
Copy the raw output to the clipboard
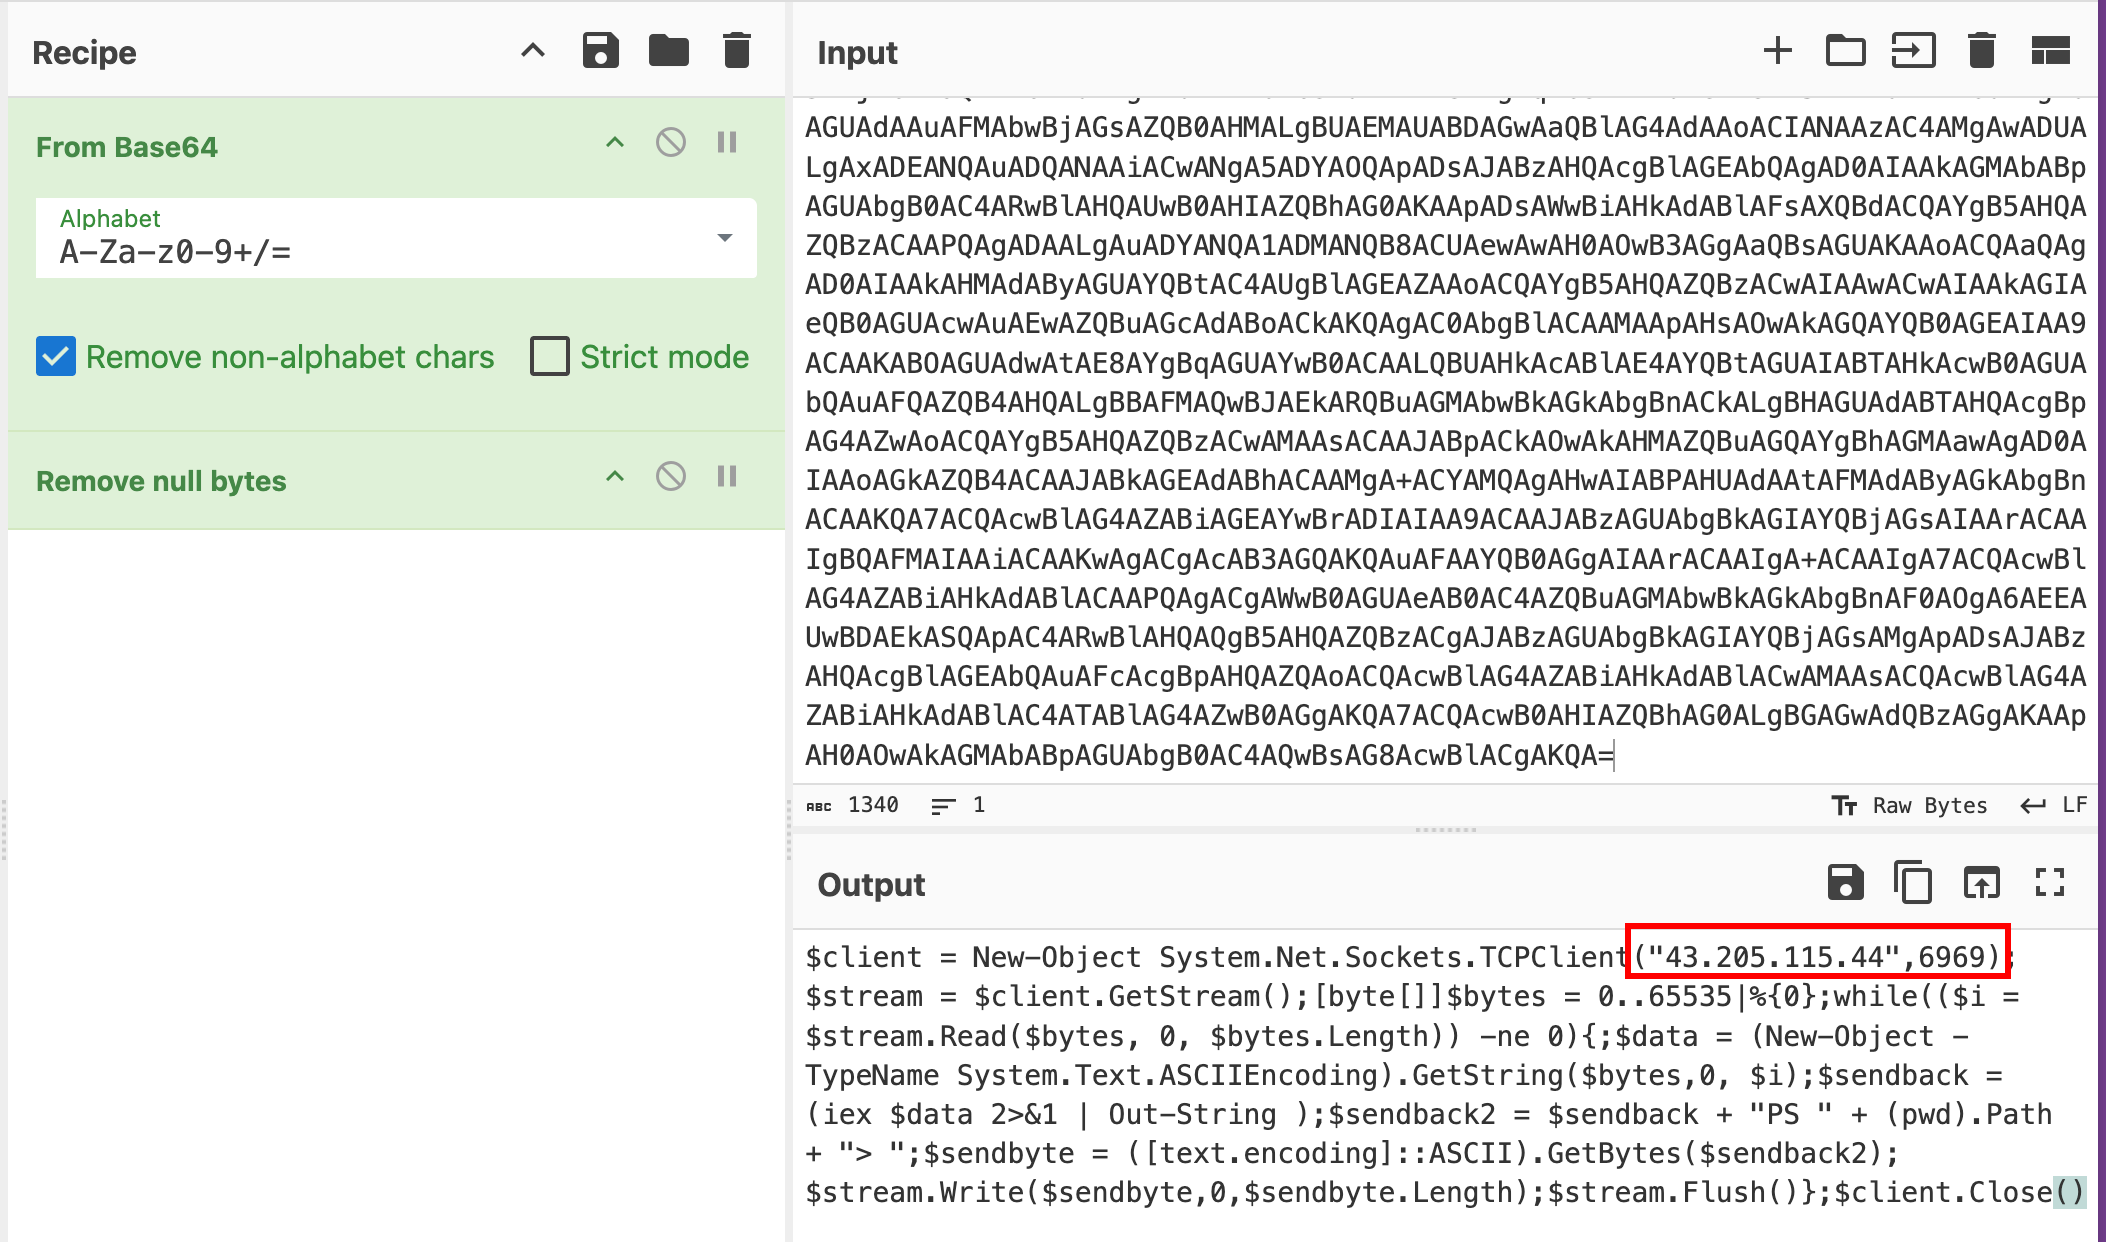[1913, 884]
